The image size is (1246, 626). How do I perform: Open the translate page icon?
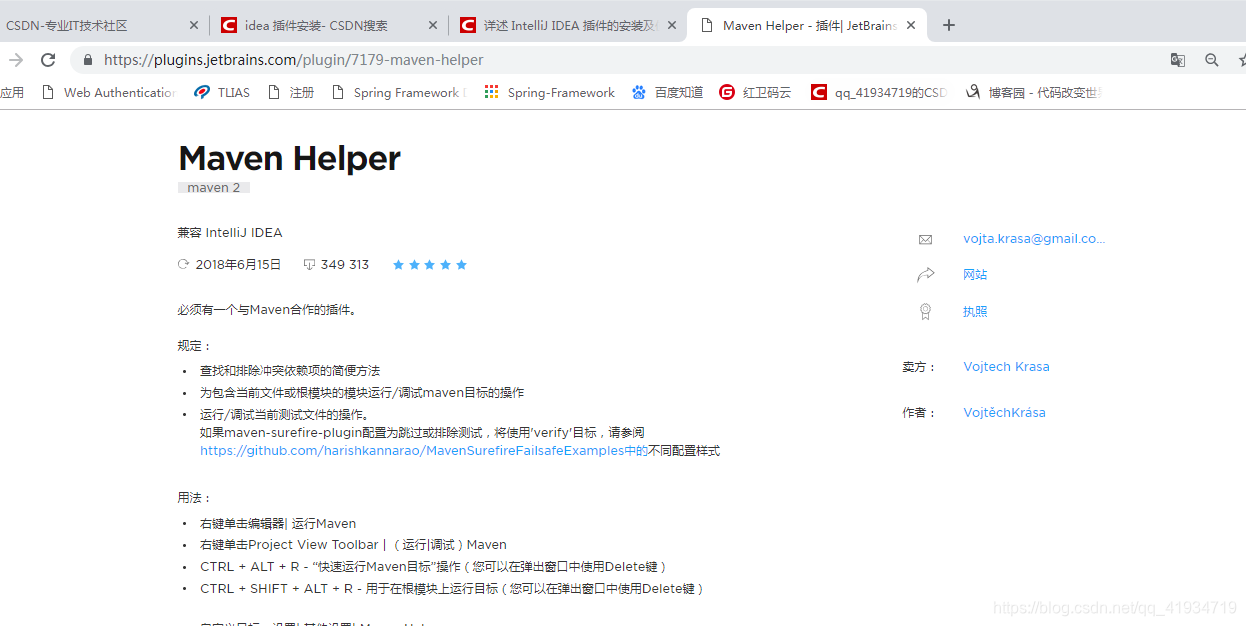pos(1178,60)
